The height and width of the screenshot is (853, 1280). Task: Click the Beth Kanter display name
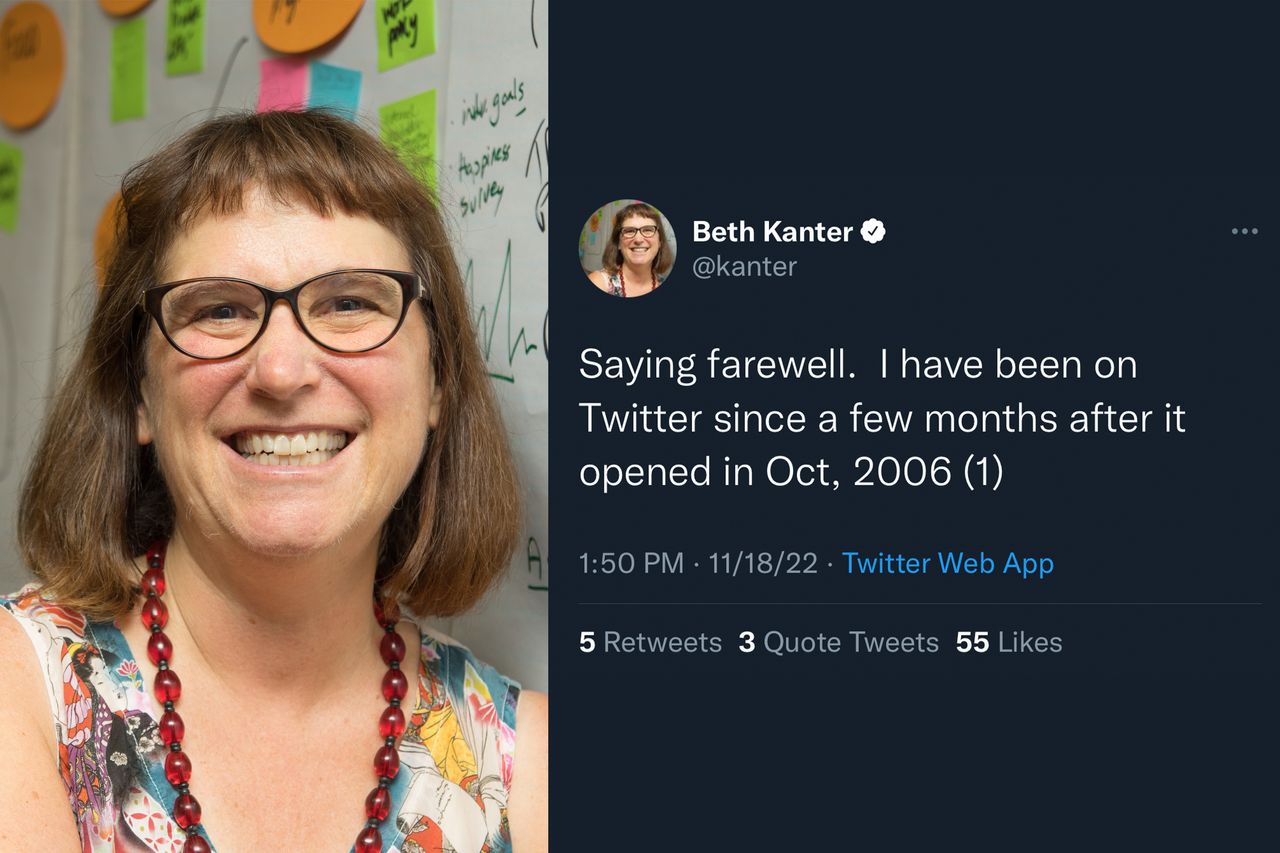tap(772, 232)
